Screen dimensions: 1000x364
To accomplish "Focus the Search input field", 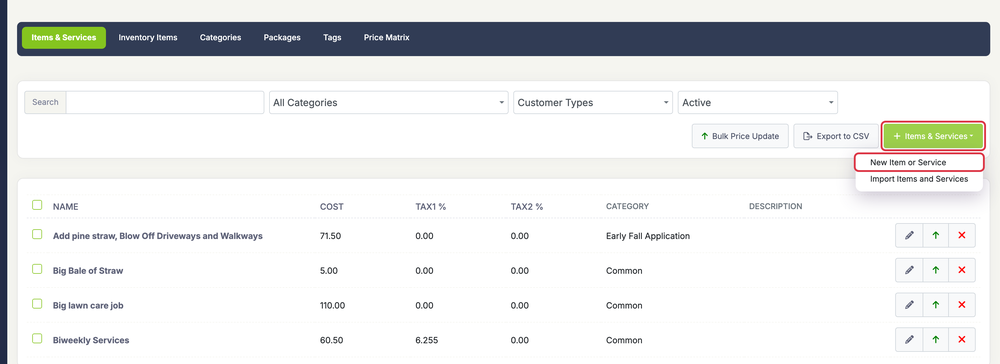I will (165, 103).
